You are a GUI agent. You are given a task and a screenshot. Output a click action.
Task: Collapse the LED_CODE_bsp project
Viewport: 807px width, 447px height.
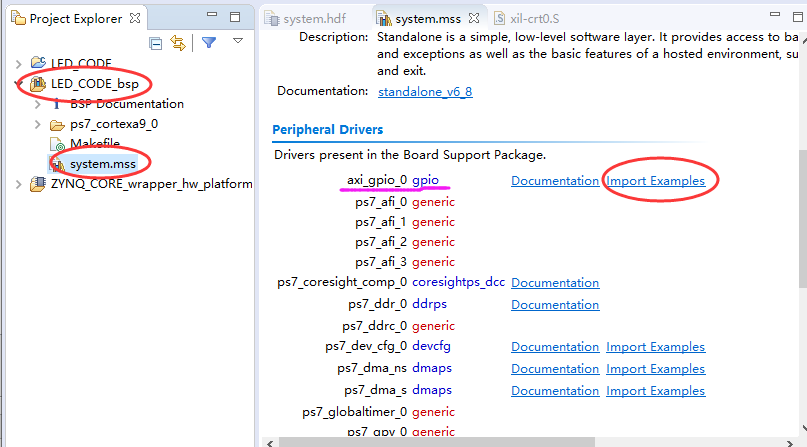point(19,83)
